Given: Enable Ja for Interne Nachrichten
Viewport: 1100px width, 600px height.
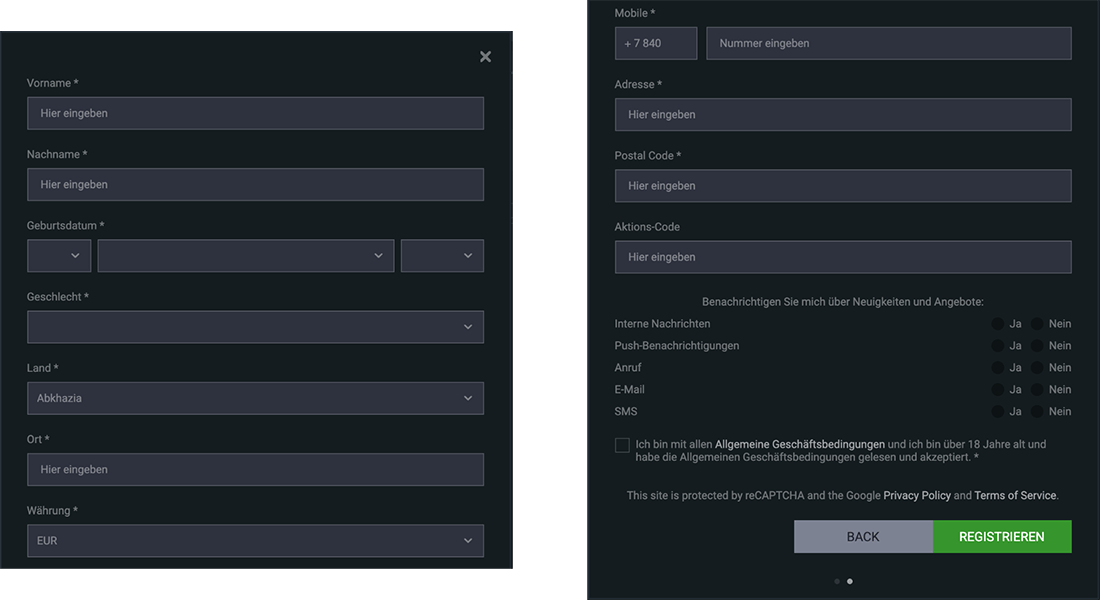Looking at the screenshot, I should coord(997,323).
